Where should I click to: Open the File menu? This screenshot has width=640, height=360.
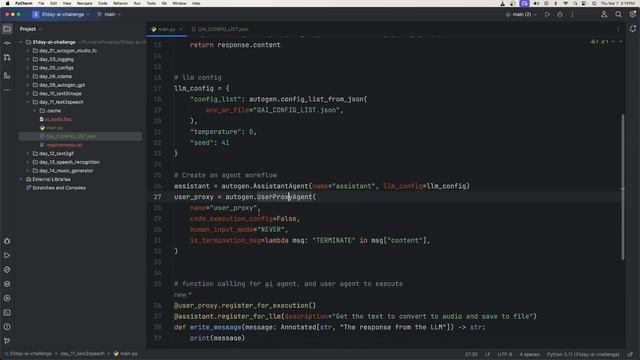click(41, 3)
